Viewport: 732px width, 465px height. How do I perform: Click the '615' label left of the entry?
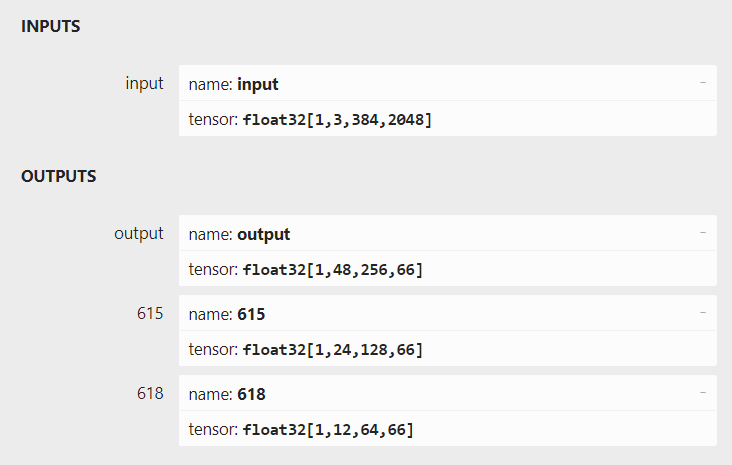pos(150,313)
